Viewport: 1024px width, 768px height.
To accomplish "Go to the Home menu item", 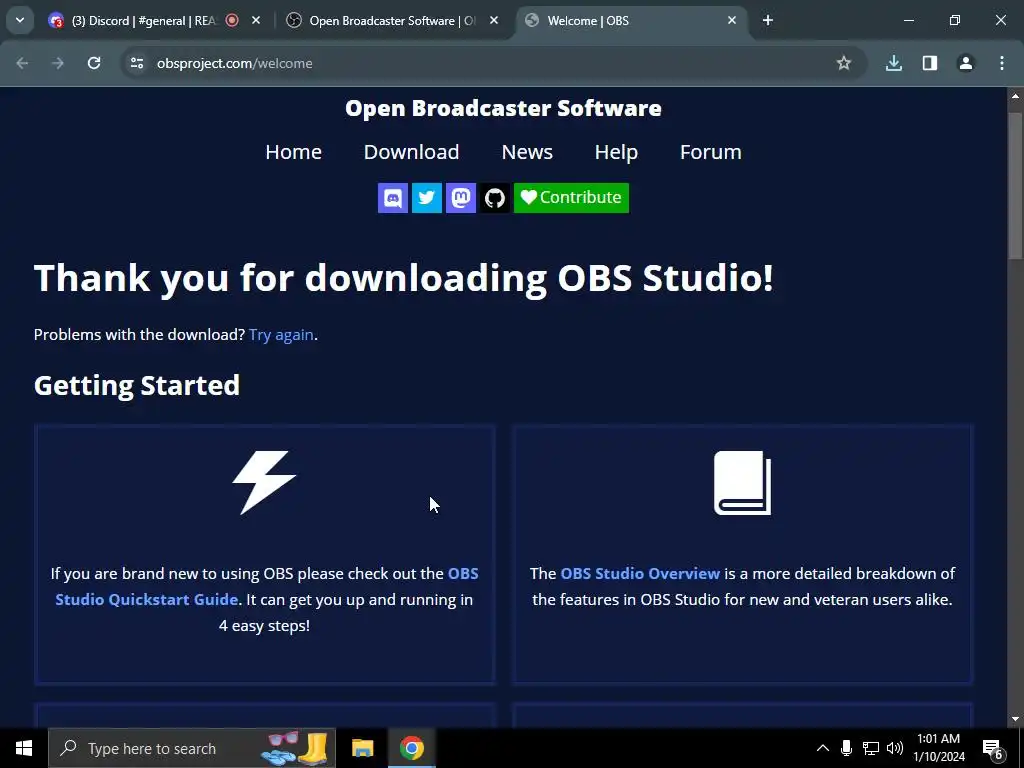I will 293,152.
